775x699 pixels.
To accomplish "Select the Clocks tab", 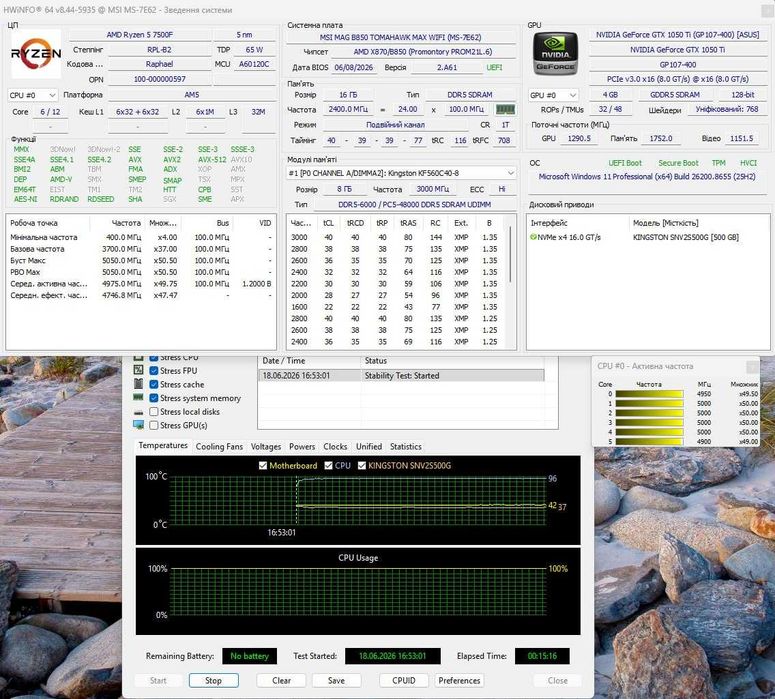I will click(x=335, y=446).
